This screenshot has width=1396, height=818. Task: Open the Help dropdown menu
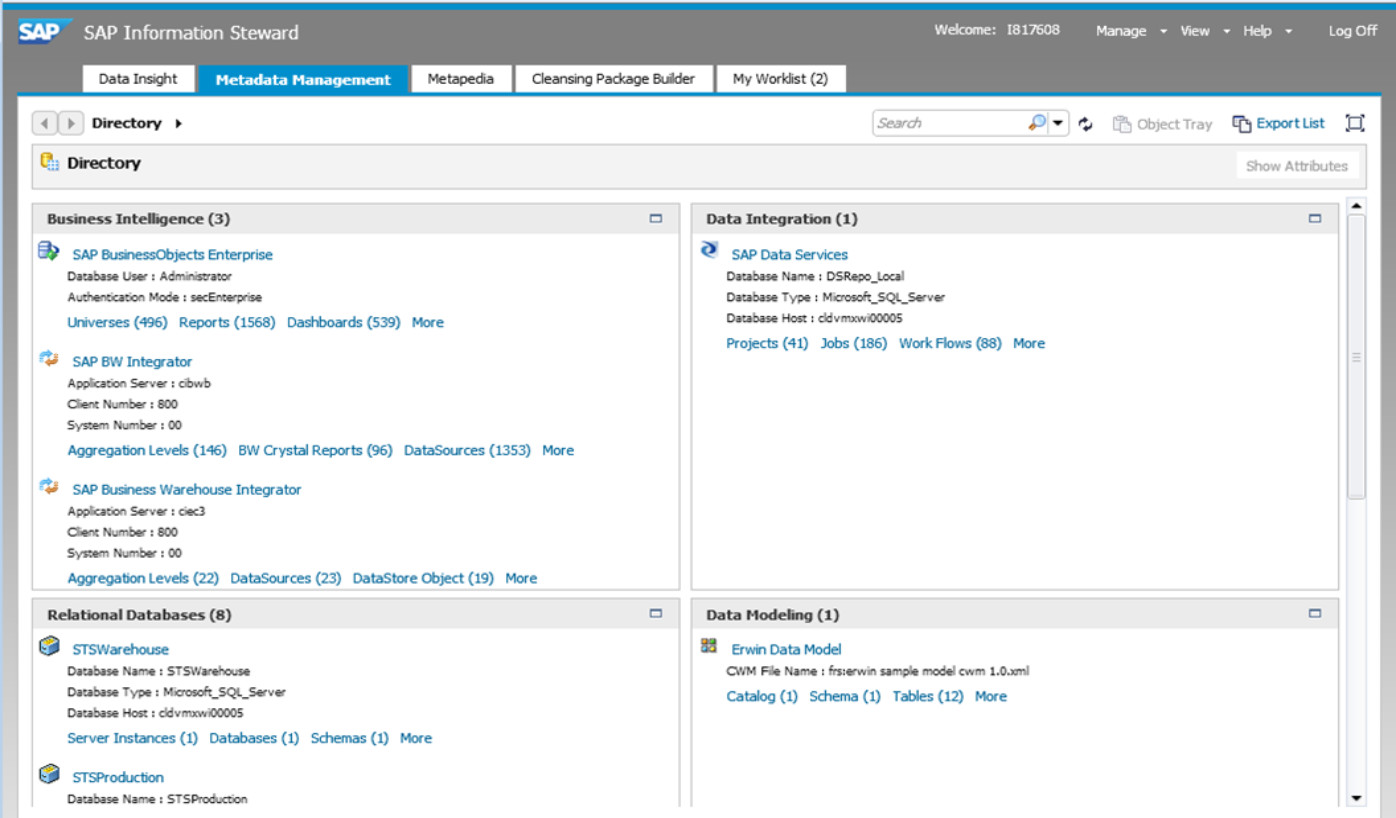click(x=1268, y=31)
